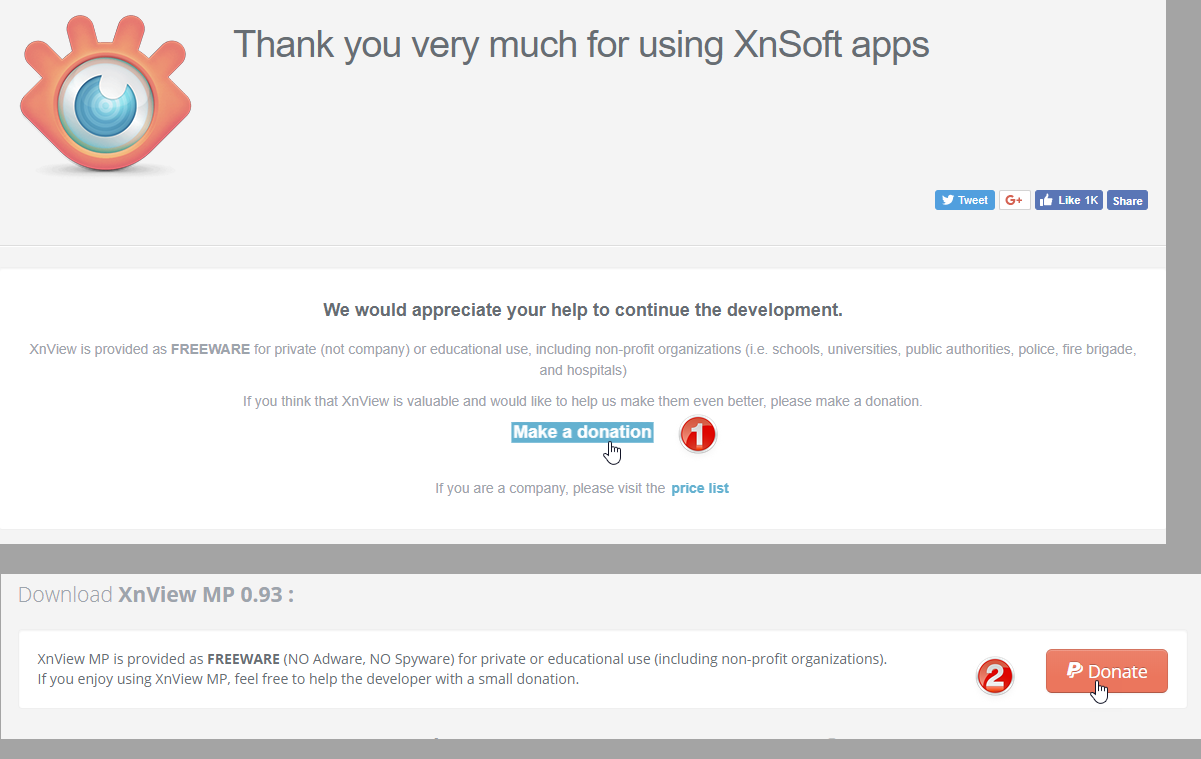The height and width of the screenshot is (759, 1201).
Task: Visit the price list link
Action: pyautogui.click(x=700, y=488)
